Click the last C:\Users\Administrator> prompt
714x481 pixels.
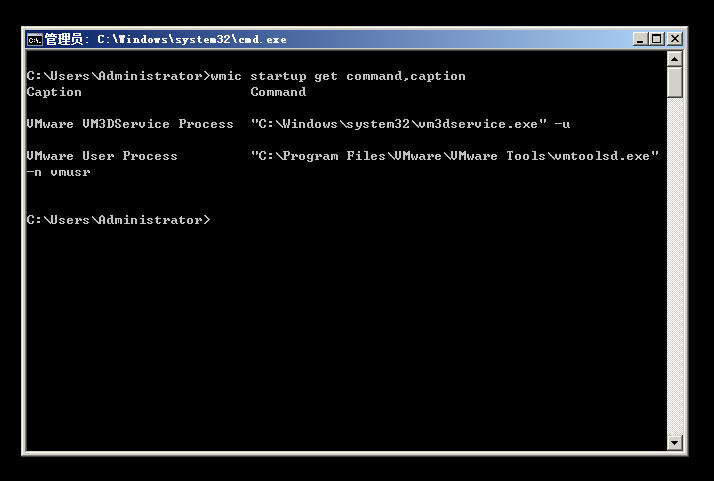click(118, 220)
